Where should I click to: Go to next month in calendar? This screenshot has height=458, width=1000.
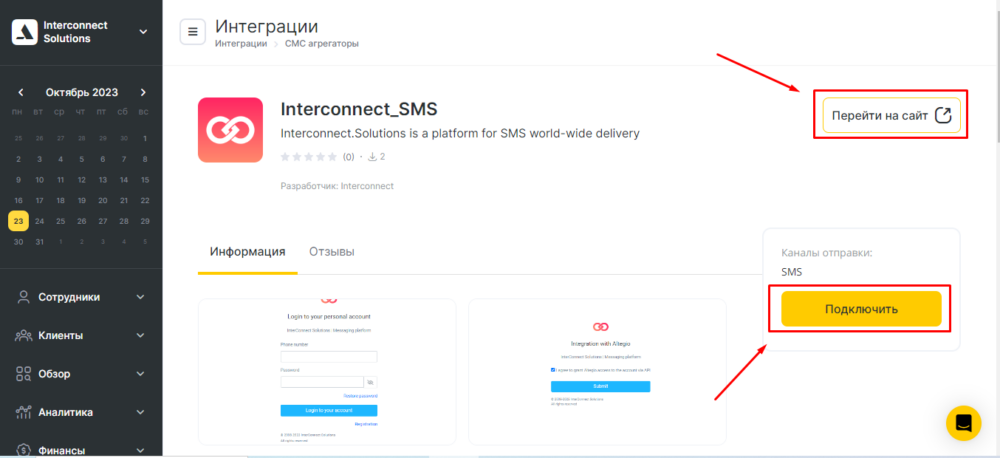144,92
